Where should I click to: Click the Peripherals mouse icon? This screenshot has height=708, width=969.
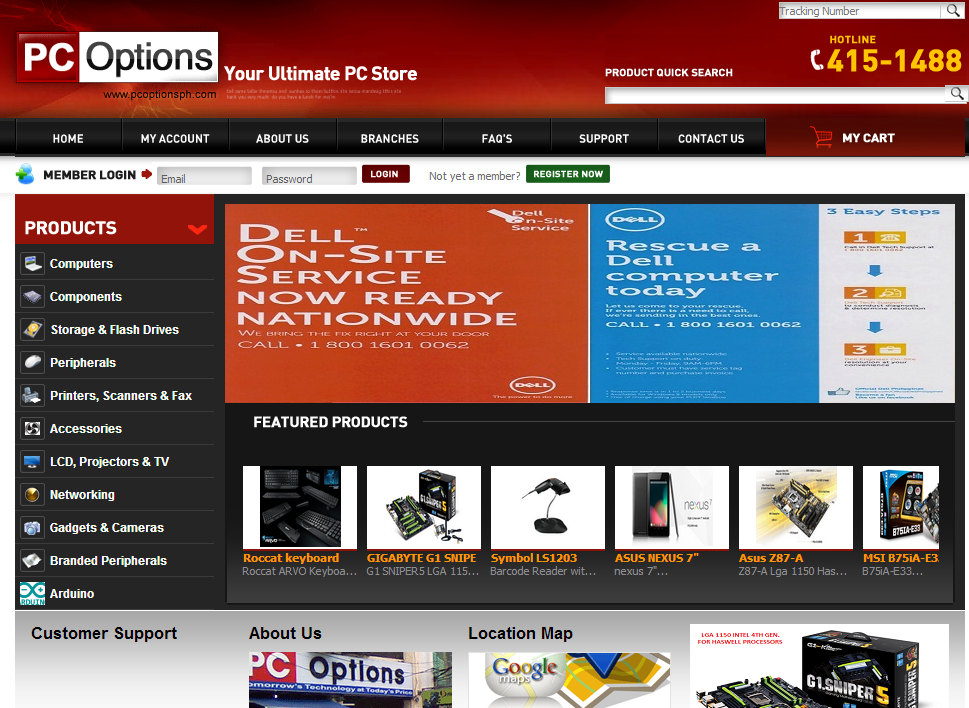32,362
